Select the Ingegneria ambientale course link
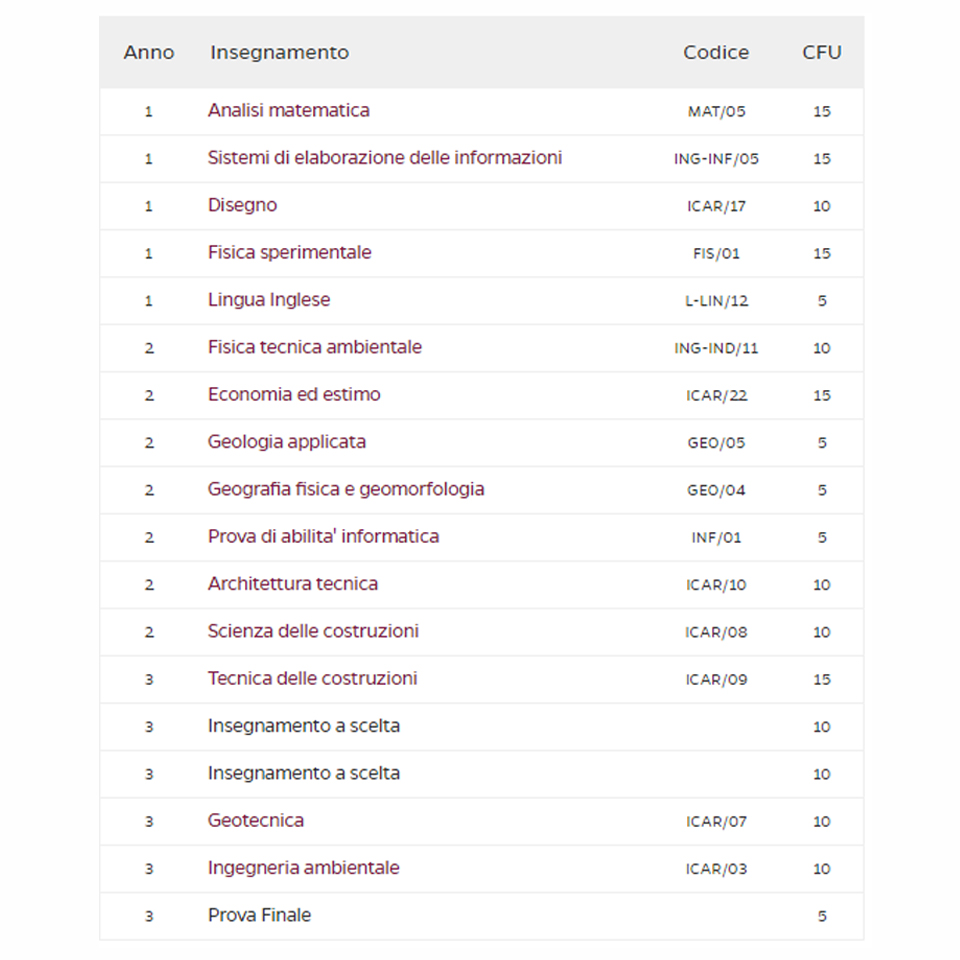This screenshot has height=960, width=960. tap(304, 868)
